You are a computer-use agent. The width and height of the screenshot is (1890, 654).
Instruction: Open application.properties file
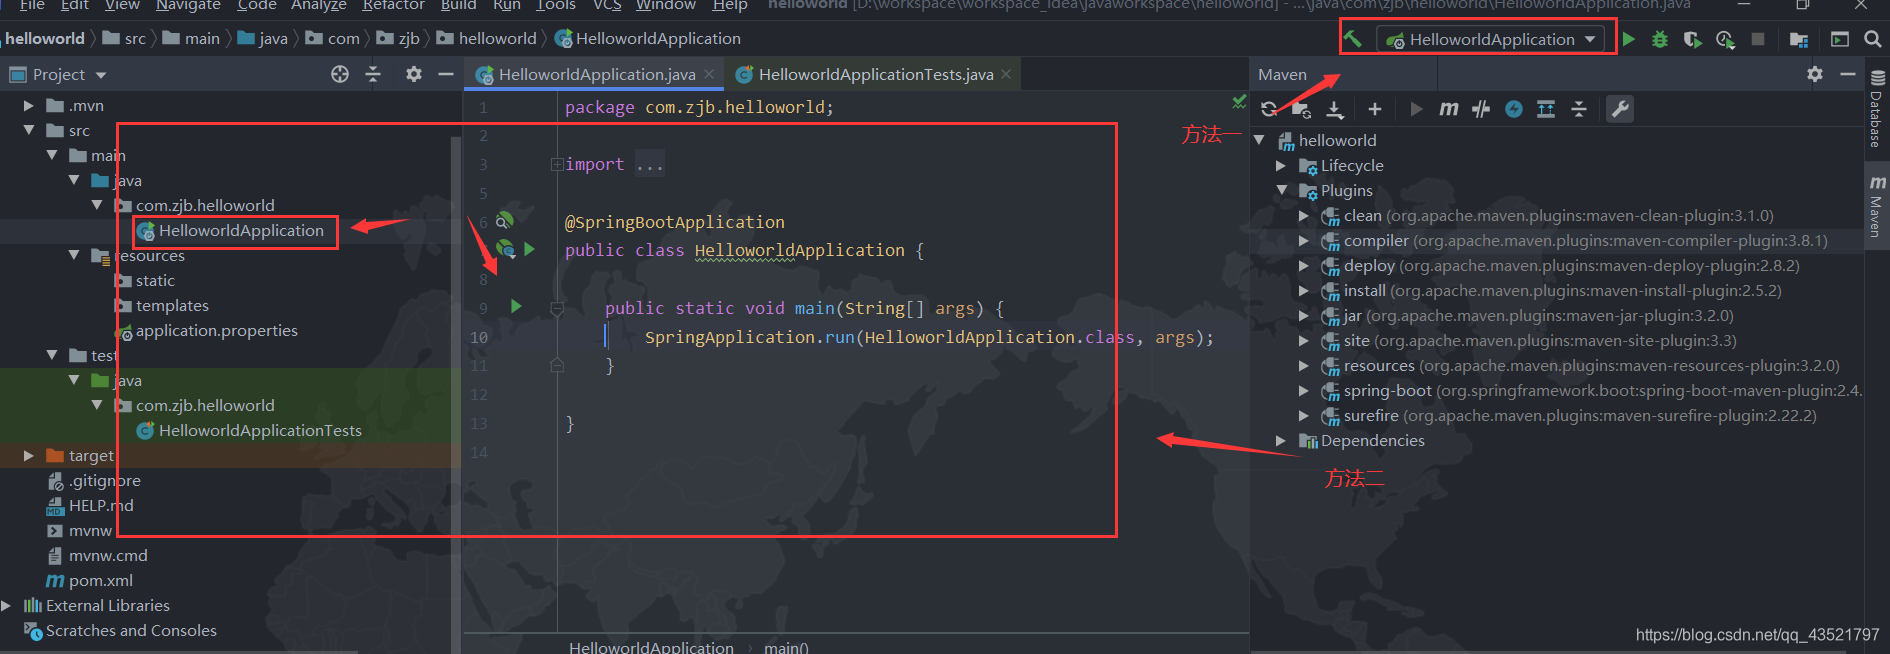point(217,330)
